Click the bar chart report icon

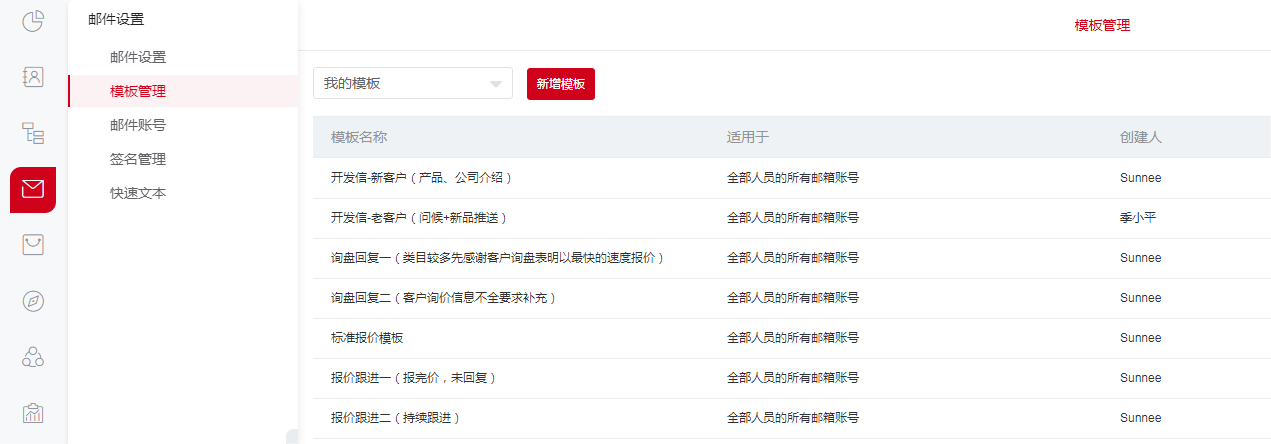(x=33, y=413)
